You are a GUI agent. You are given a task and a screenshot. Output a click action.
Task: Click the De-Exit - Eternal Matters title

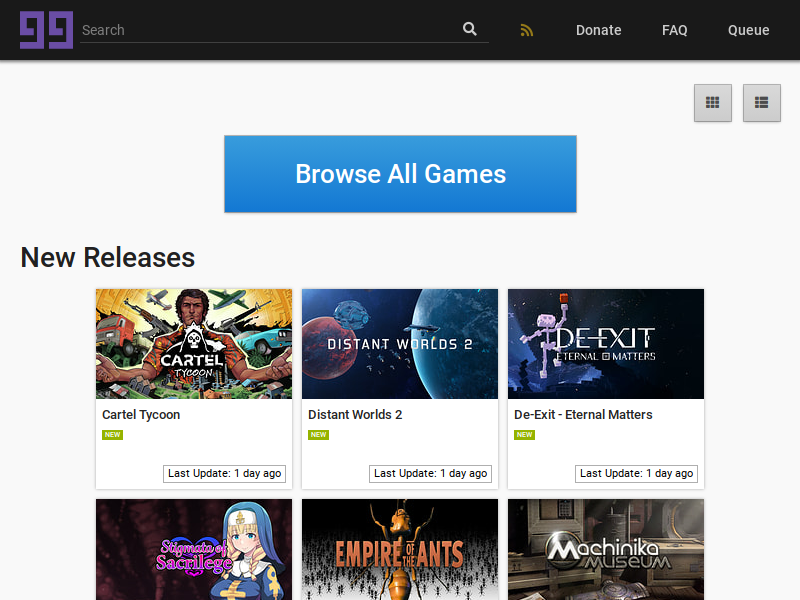click(583, 415)
